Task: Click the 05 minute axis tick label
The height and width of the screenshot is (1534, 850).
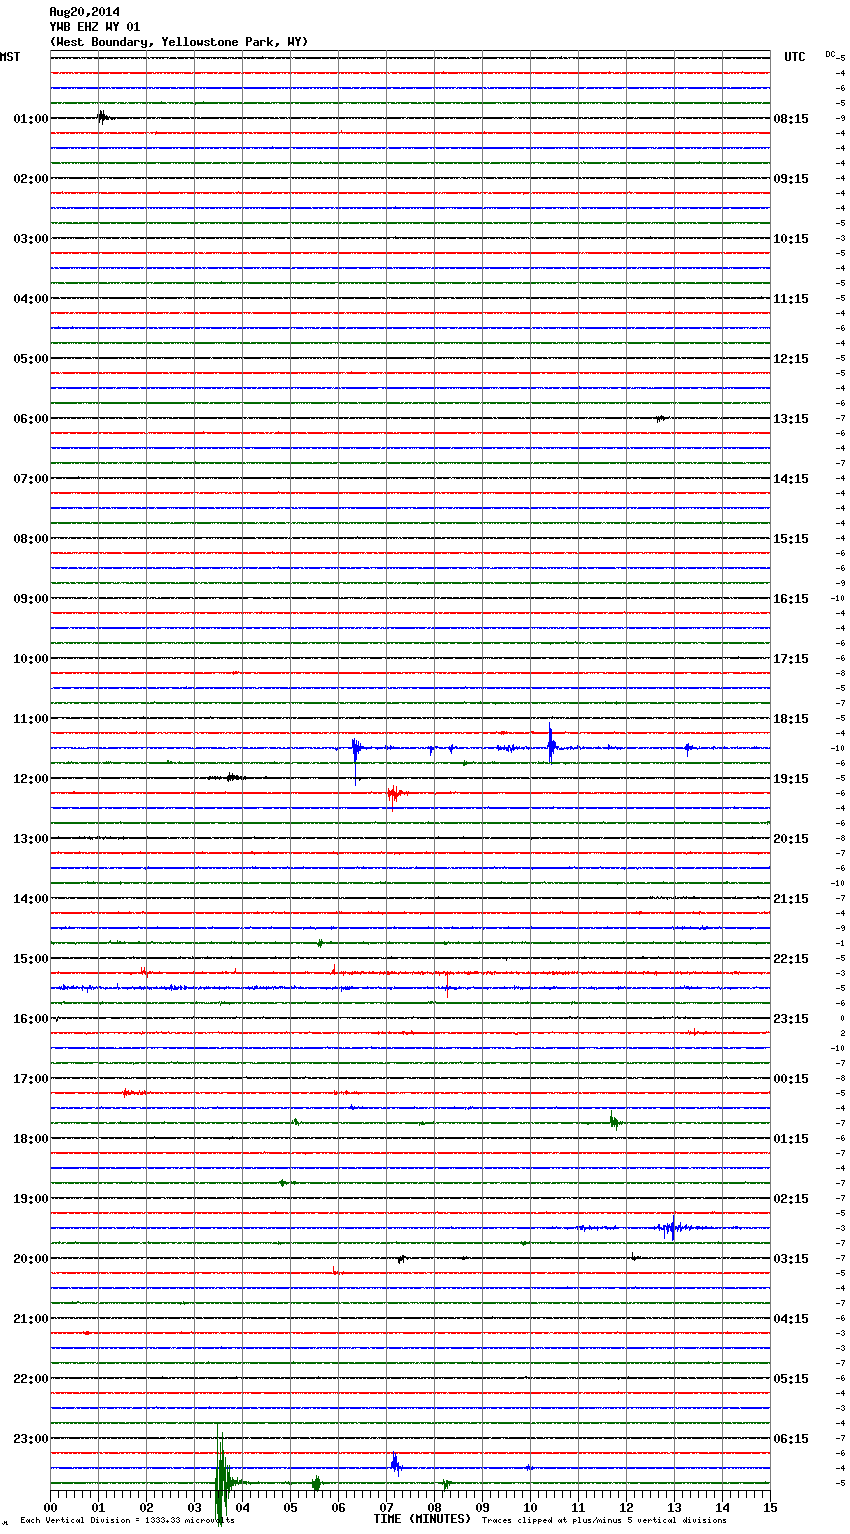Action: pos(290,1507)
